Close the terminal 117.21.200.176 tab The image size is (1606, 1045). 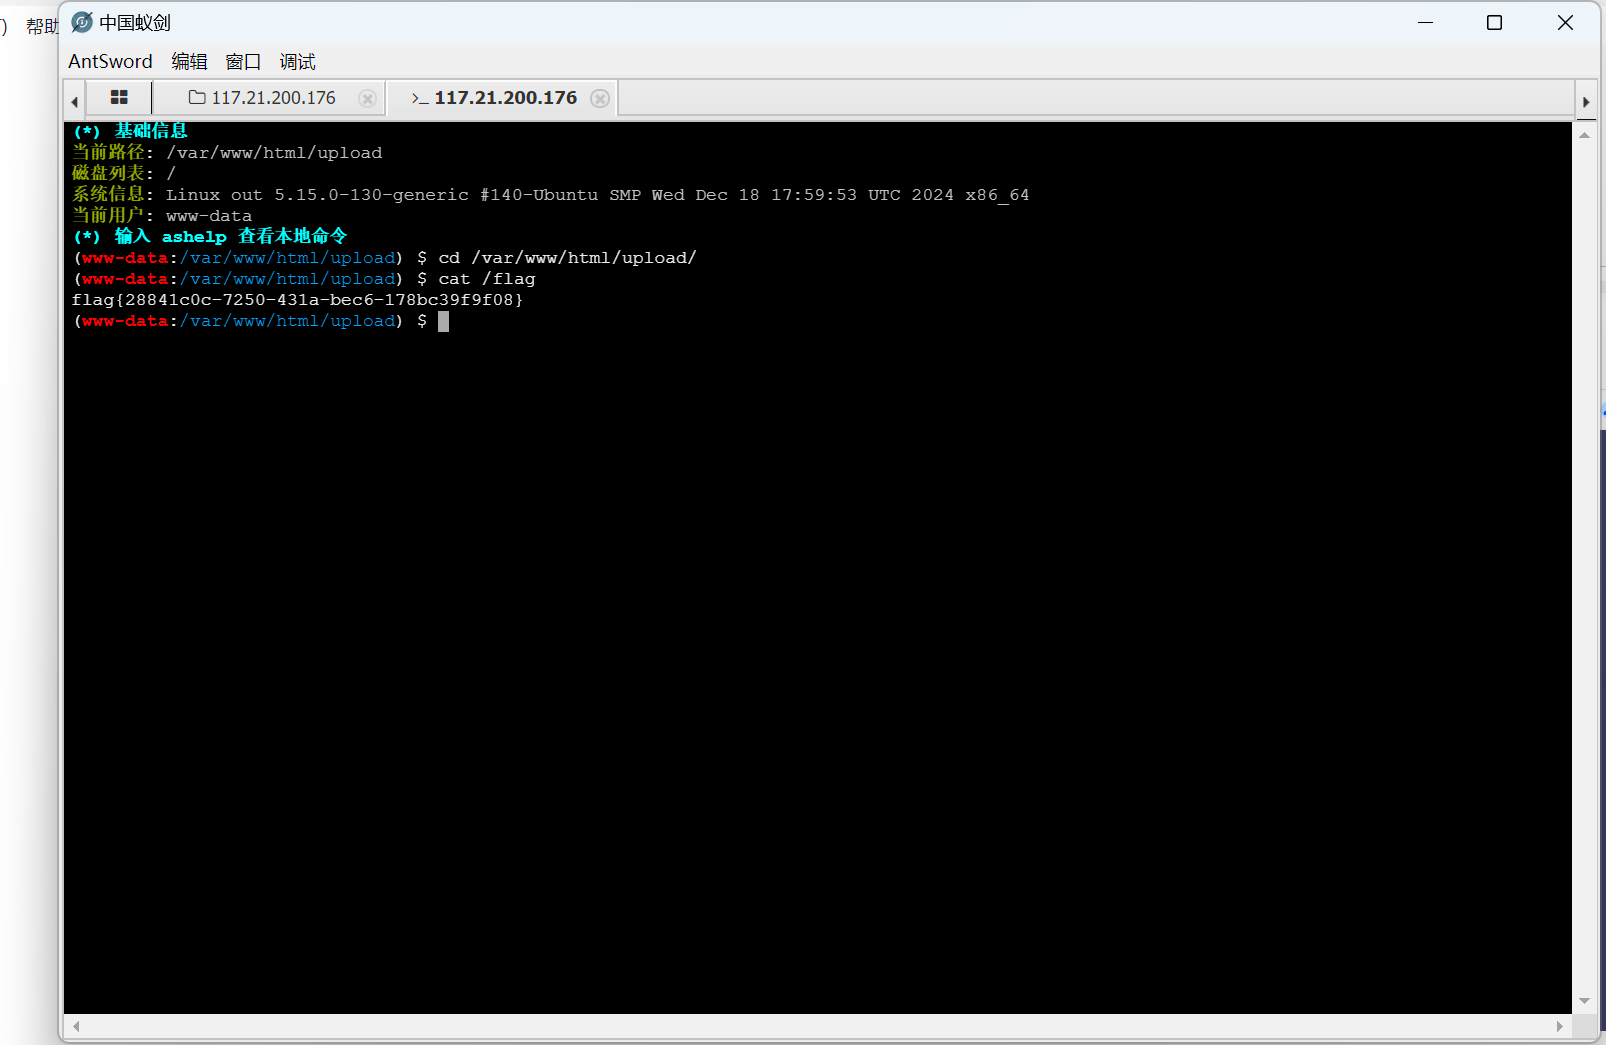point(600,98)
